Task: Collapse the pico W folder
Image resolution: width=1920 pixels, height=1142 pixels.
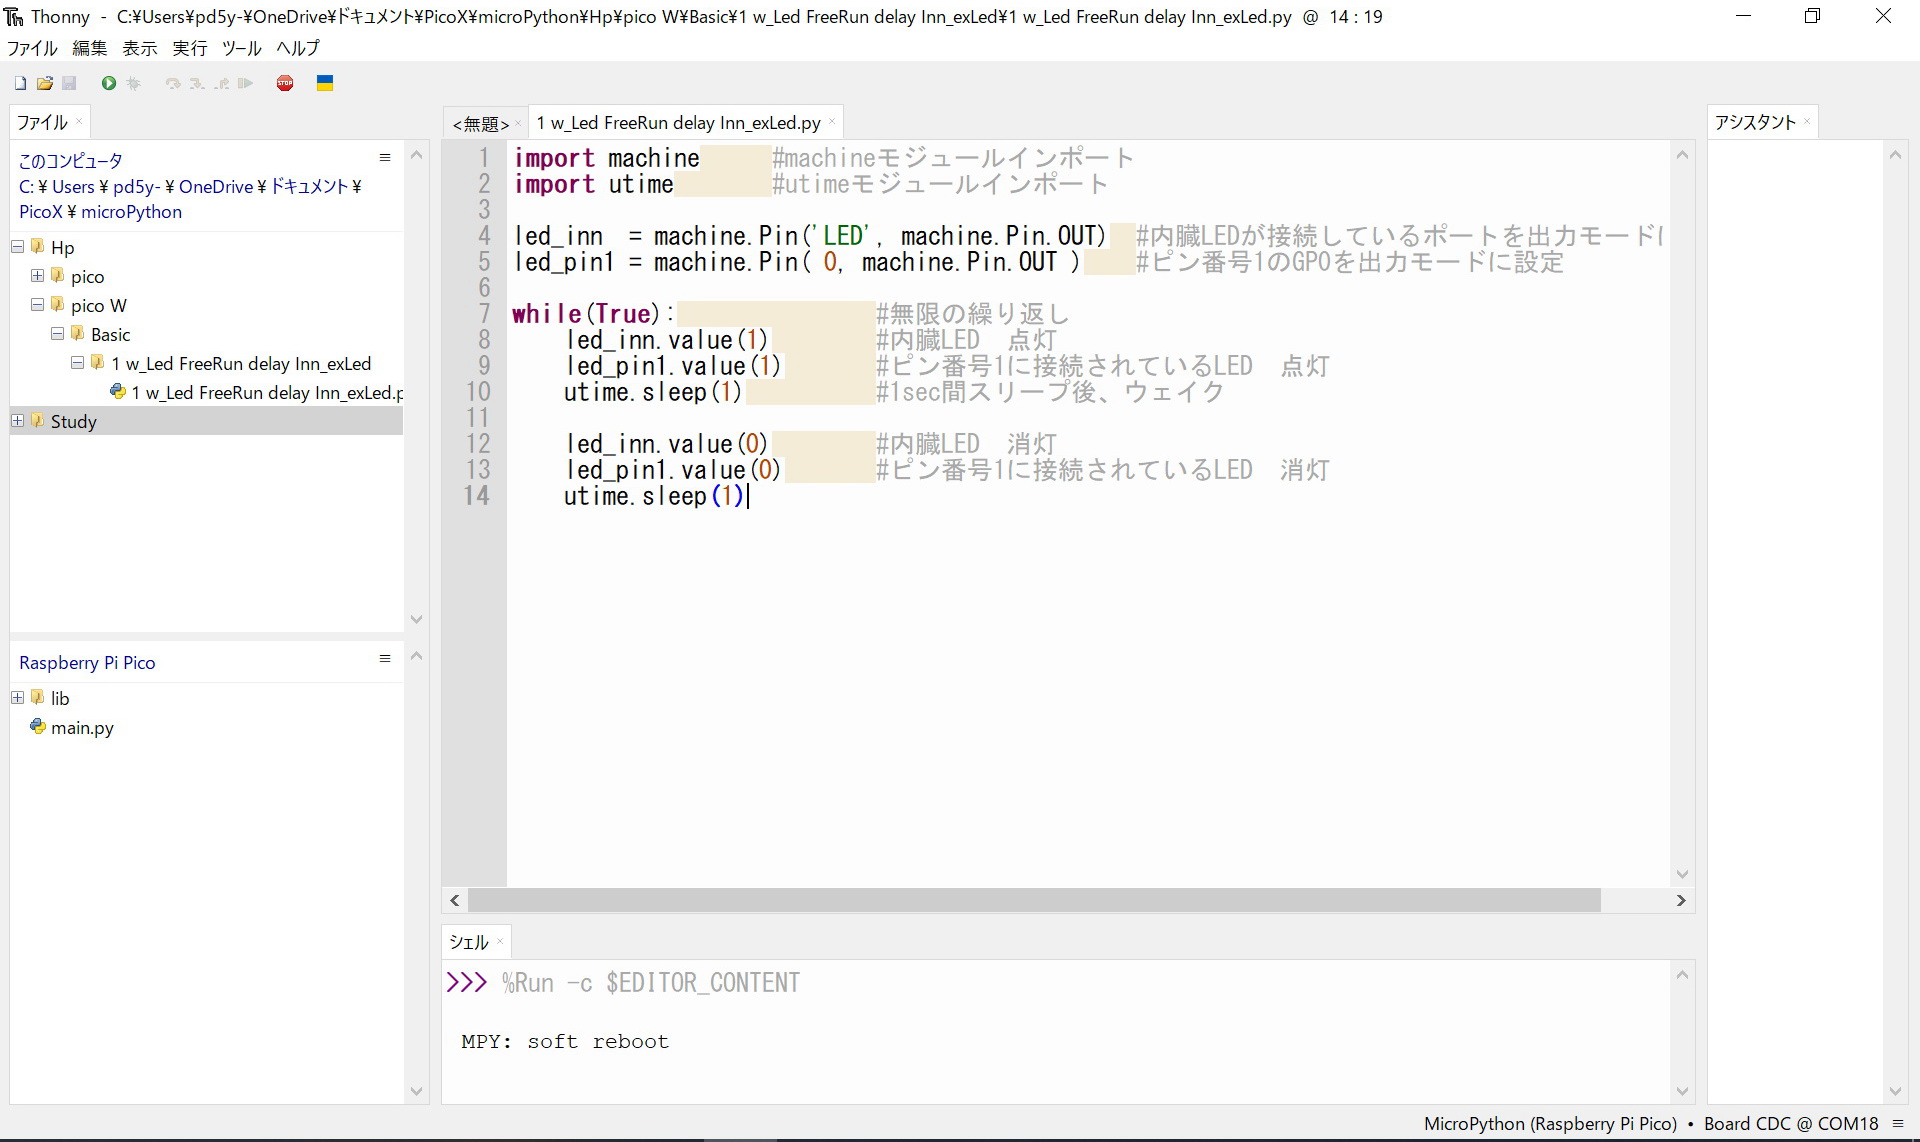Action: tap(38, 305)
